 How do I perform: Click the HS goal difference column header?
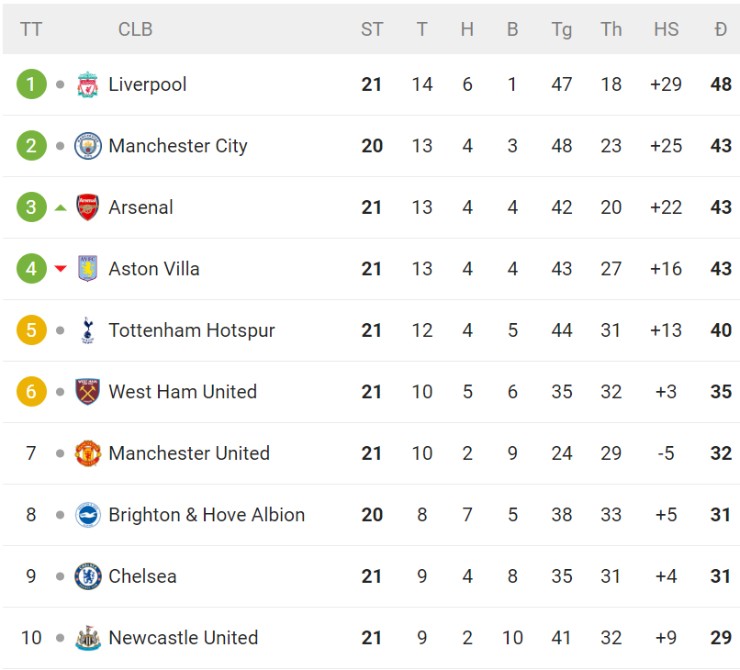click(666, 29)
